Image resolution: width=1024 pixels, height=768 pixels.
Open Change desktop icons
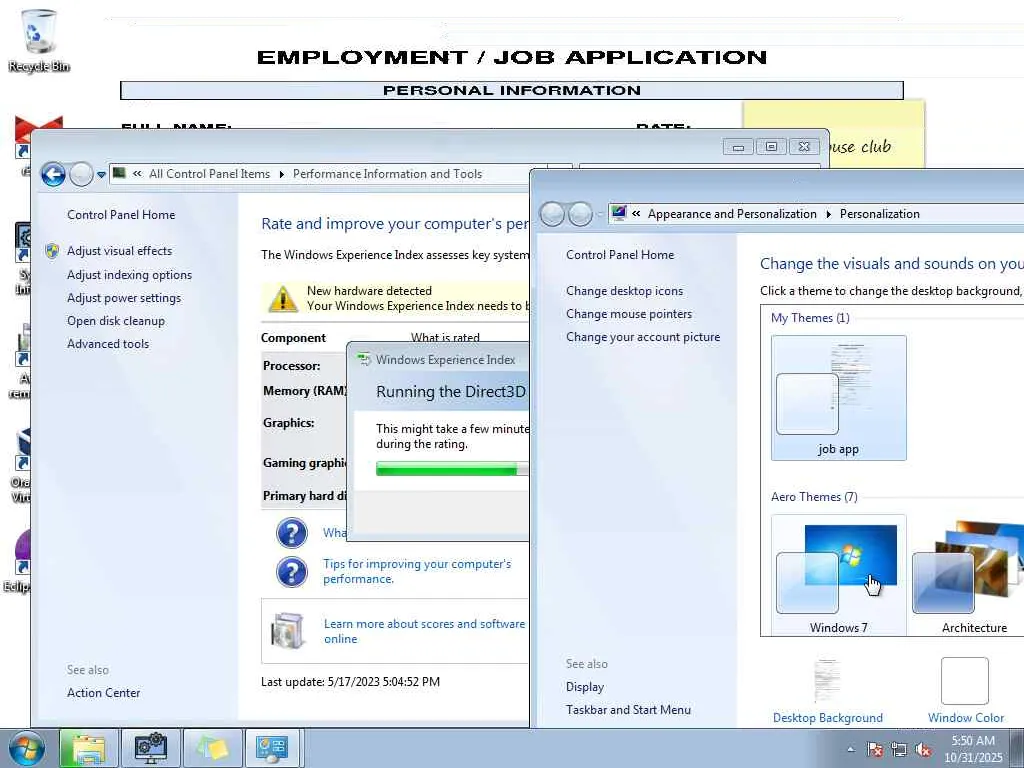[624, 291]
